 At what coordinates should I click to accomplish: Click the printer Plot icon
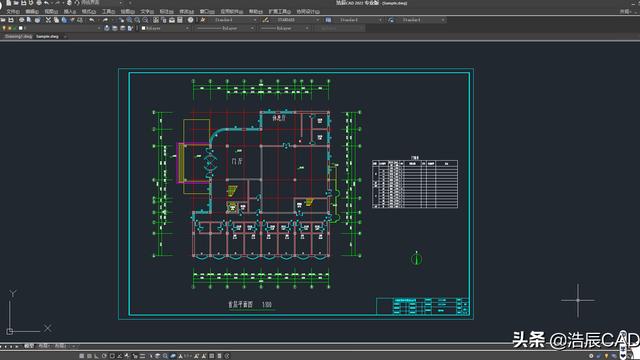[x=22, y=20]
